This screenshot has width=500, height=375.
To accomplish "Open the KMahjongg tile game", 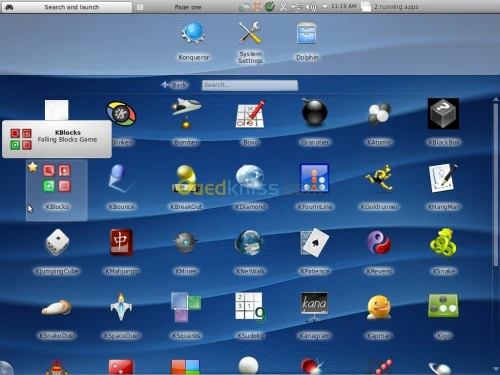I will [x=122, y=252].
